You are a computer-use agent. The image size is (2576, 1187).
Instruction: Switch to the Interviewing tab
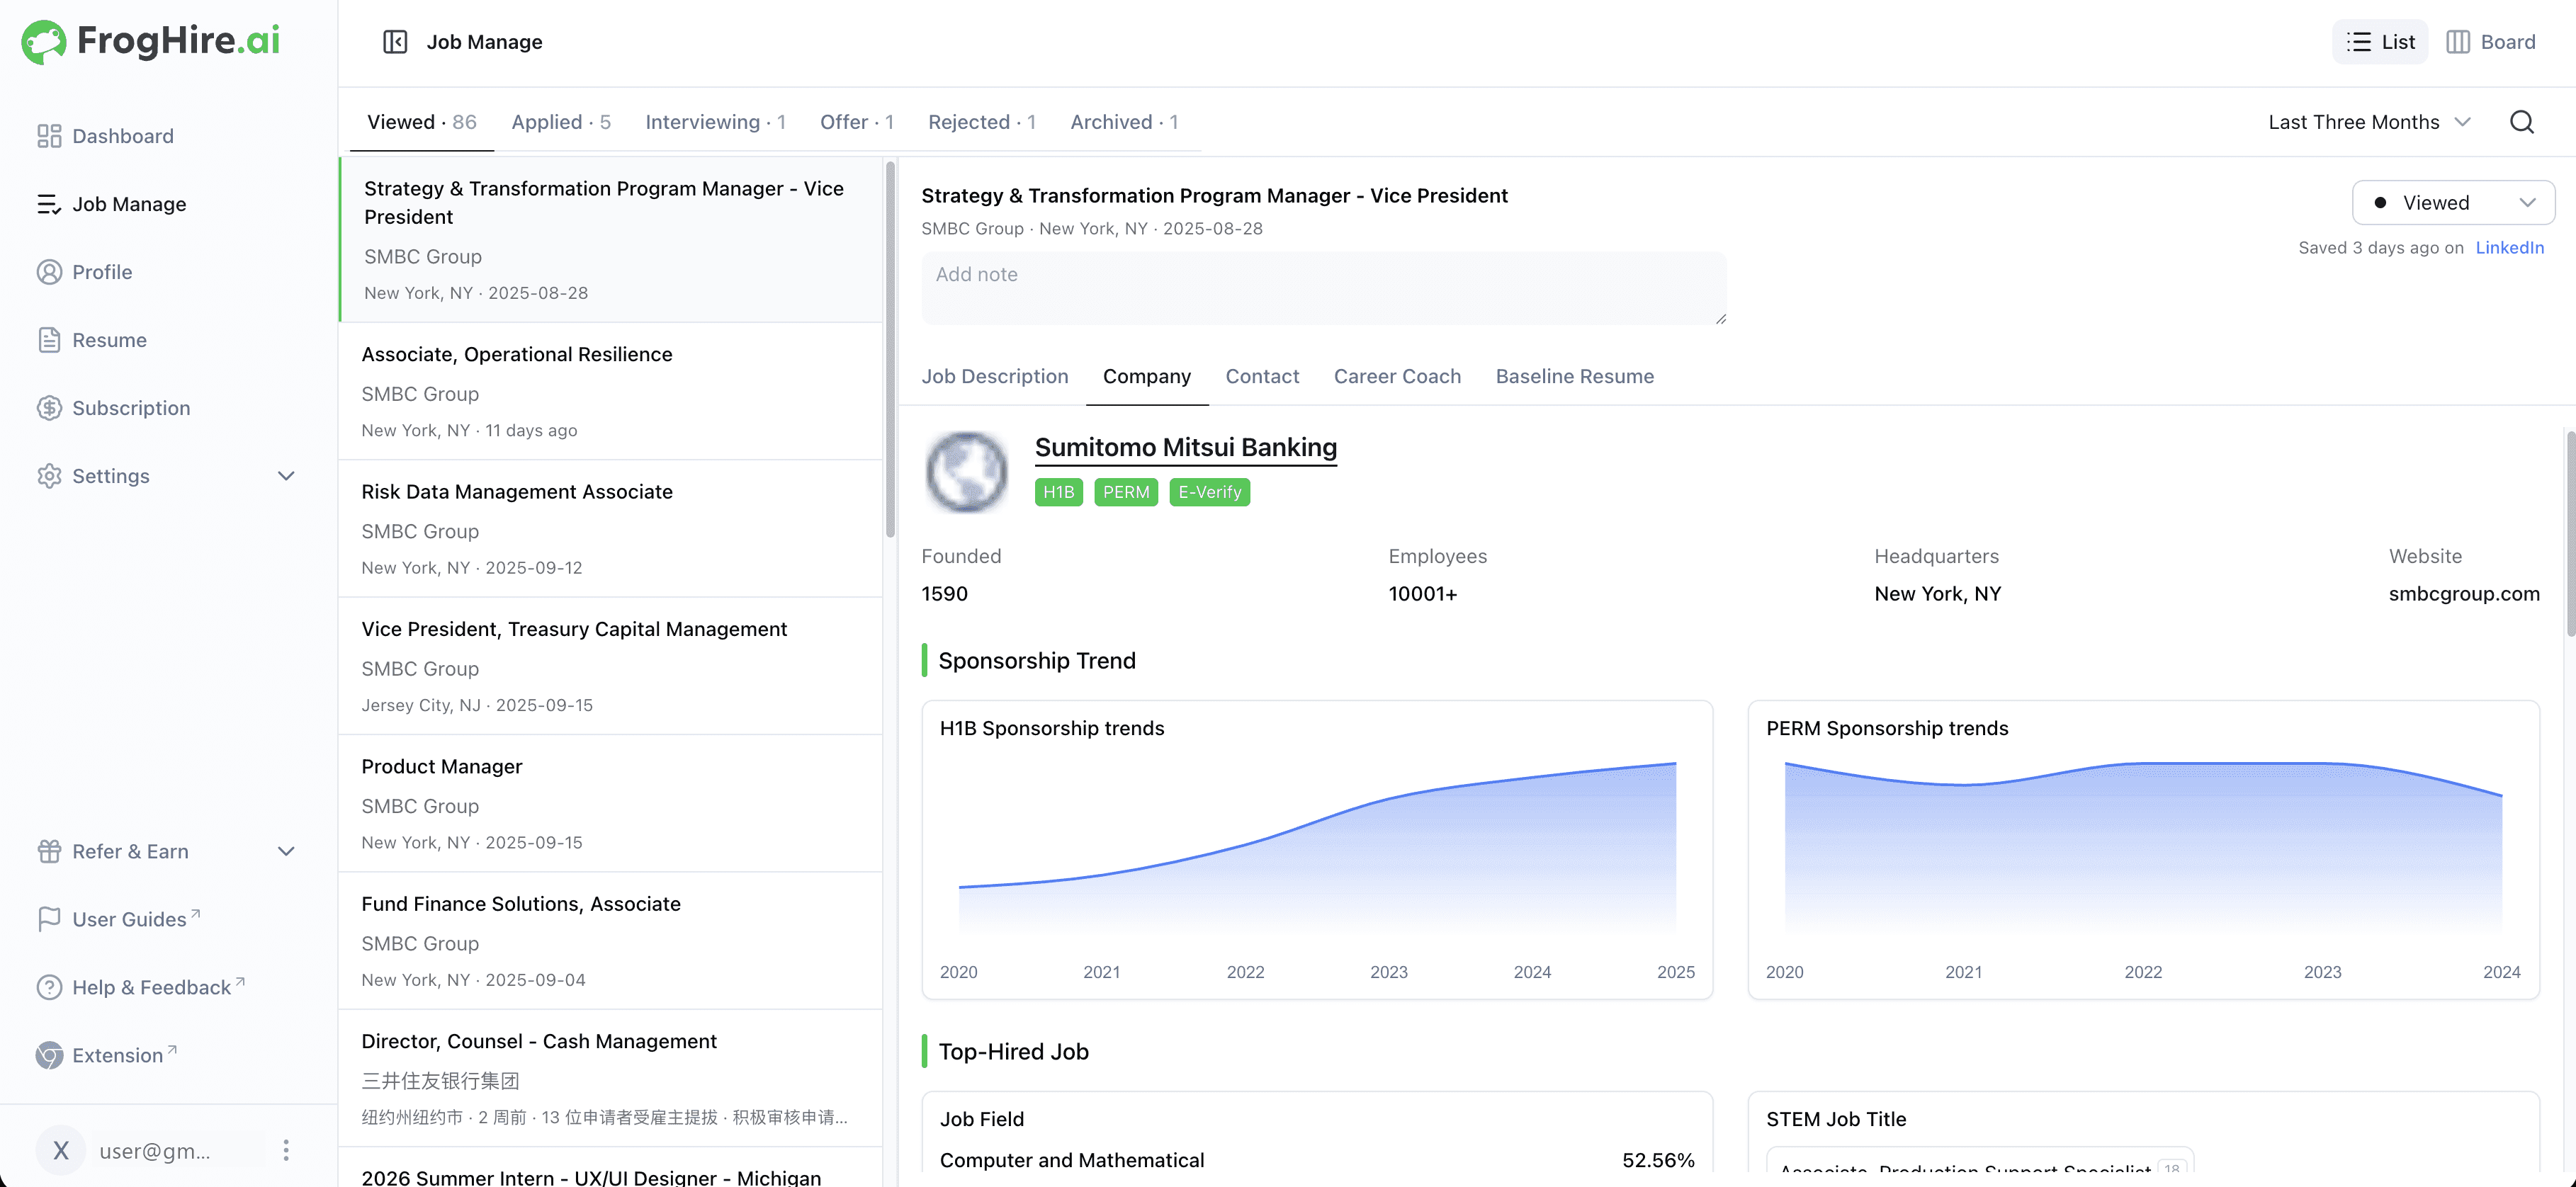(x=716, y=122)
